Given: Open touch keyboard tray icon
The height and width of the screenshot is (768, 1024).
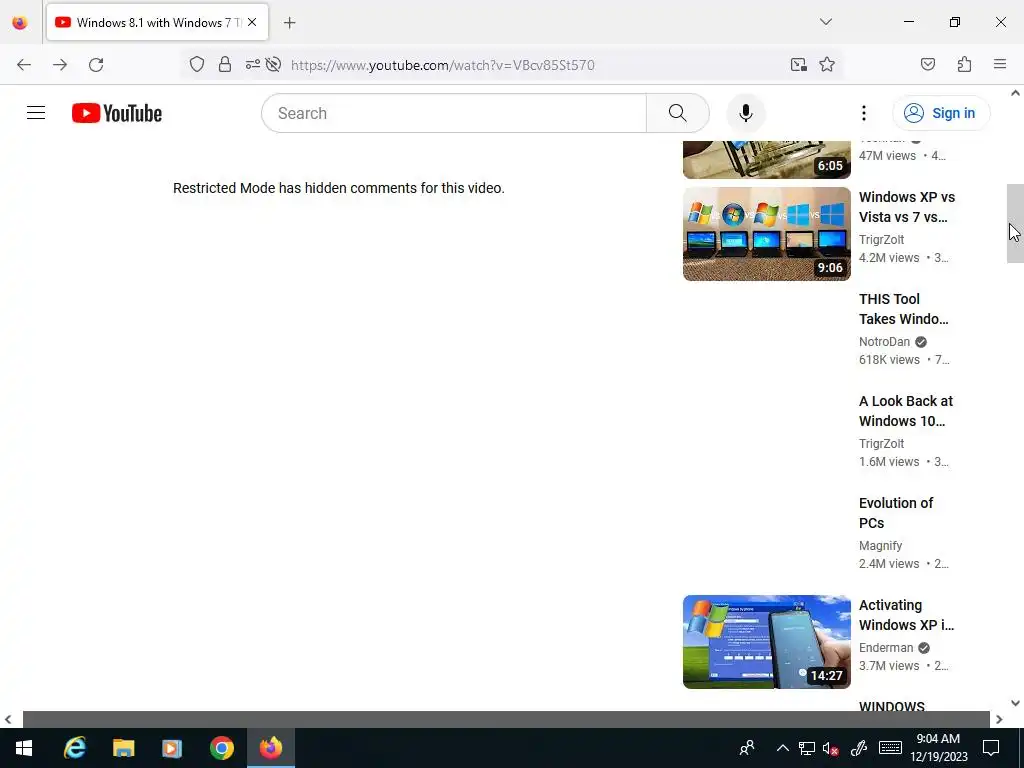Looking at the screenshot, I should coord(890,748).
